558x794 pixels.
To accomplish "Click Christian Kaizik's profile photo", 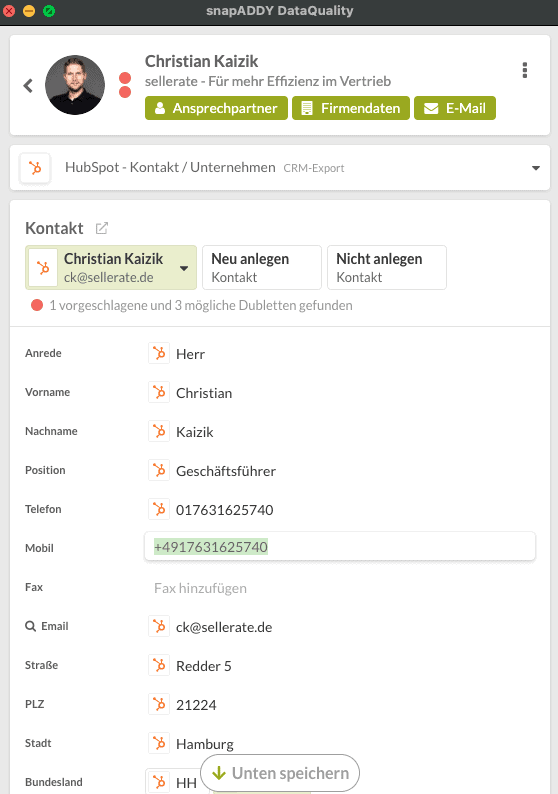I will click(x=75, y=85).
